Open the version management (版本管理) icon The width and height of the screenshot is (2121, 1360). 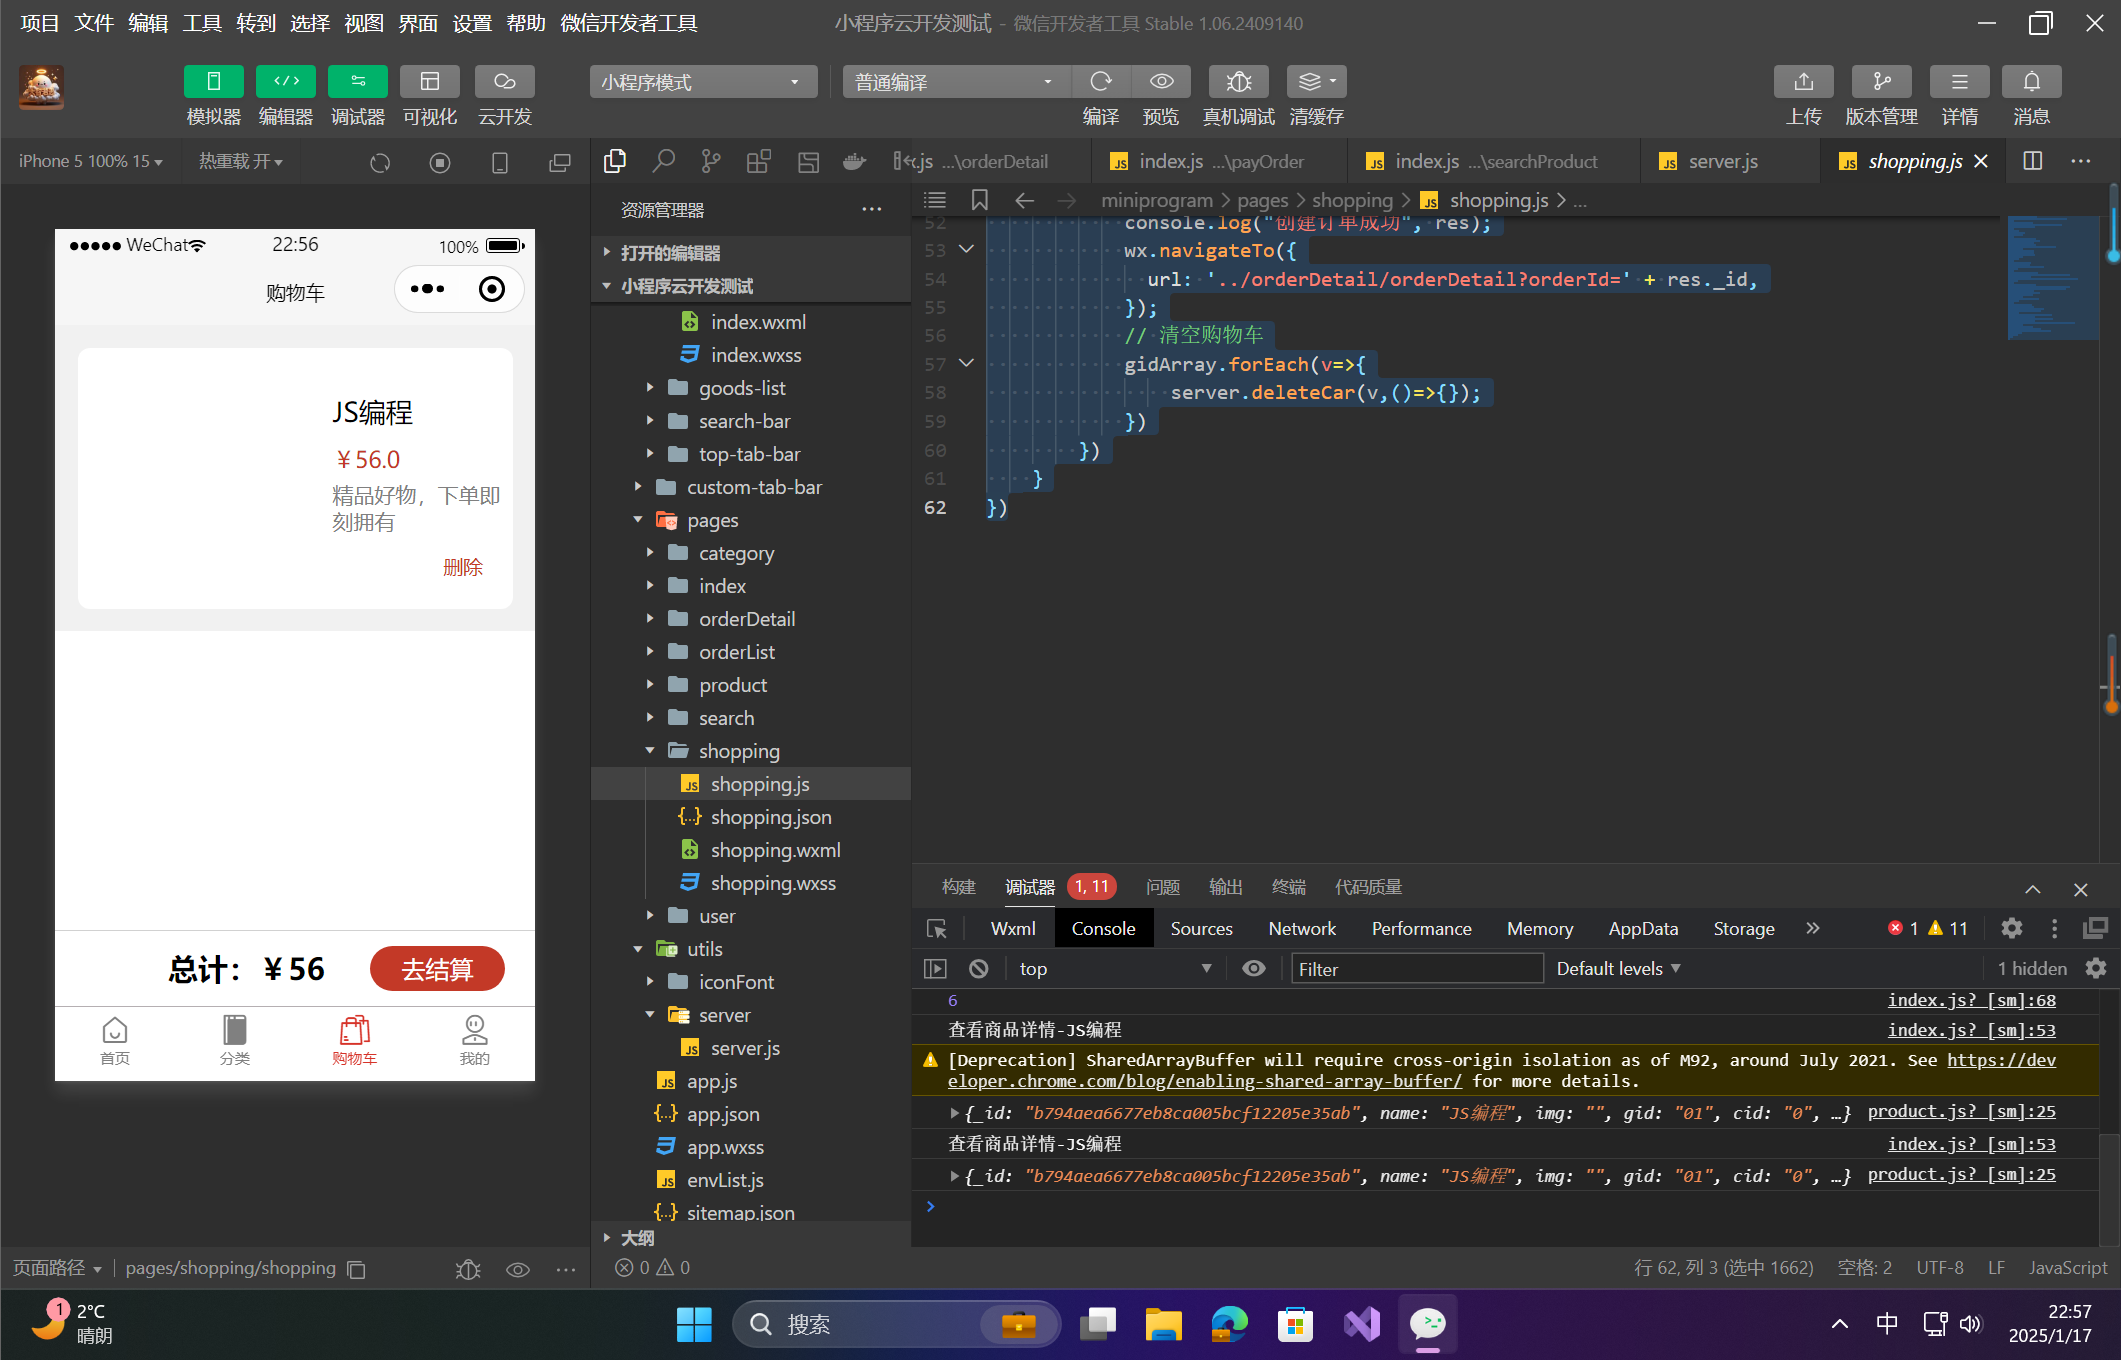point(1881,82)
